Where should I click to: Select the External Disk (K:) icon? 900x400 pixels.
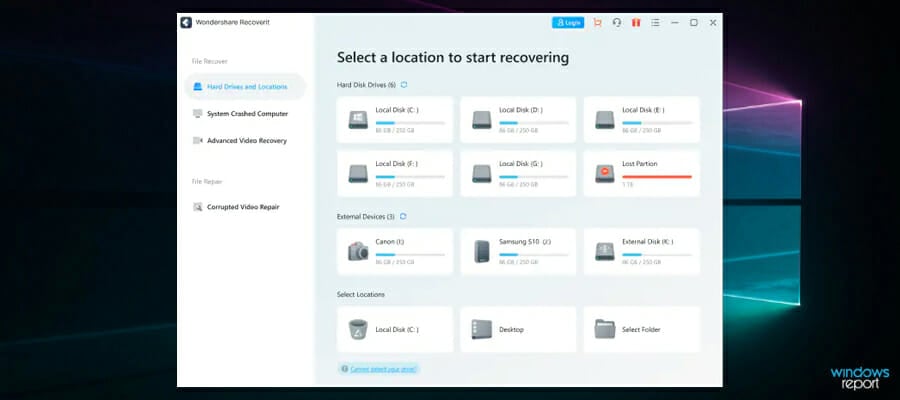(605, 251)
